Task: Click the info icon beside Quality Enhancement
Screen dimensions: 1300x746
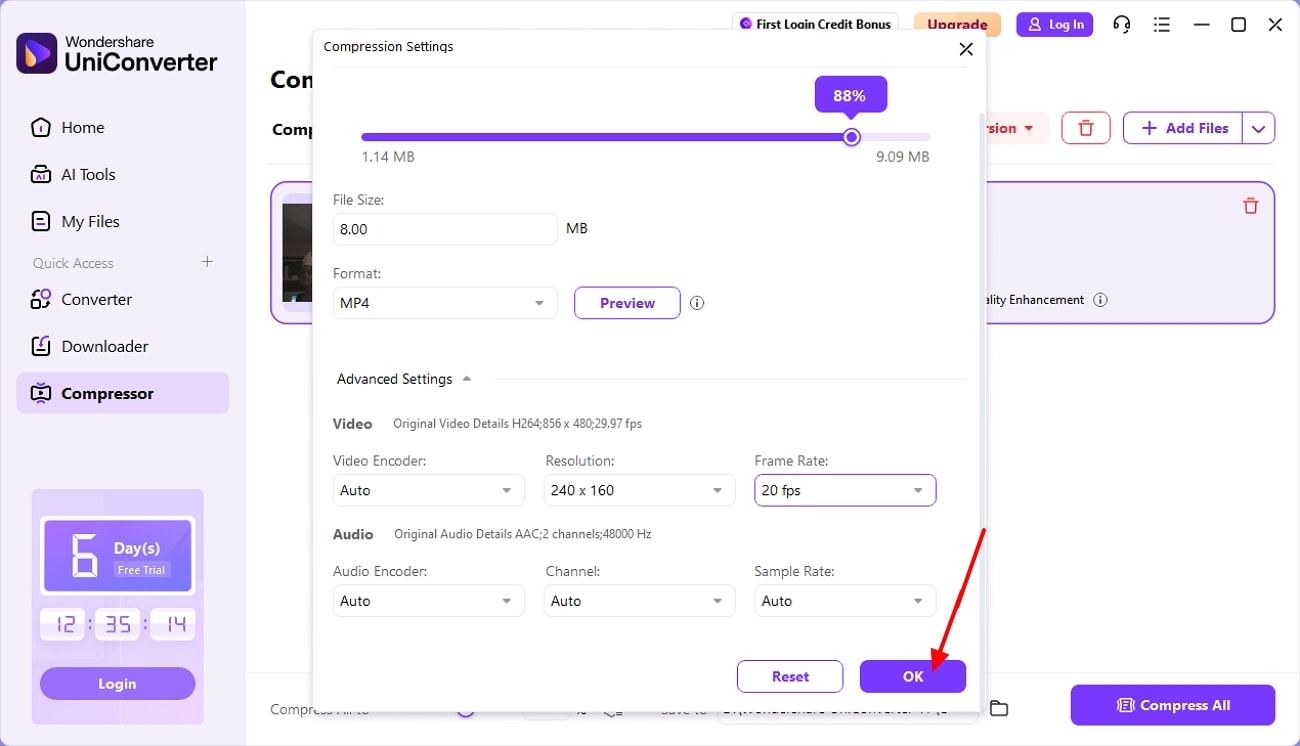Action: click(x=1100, y=300)
